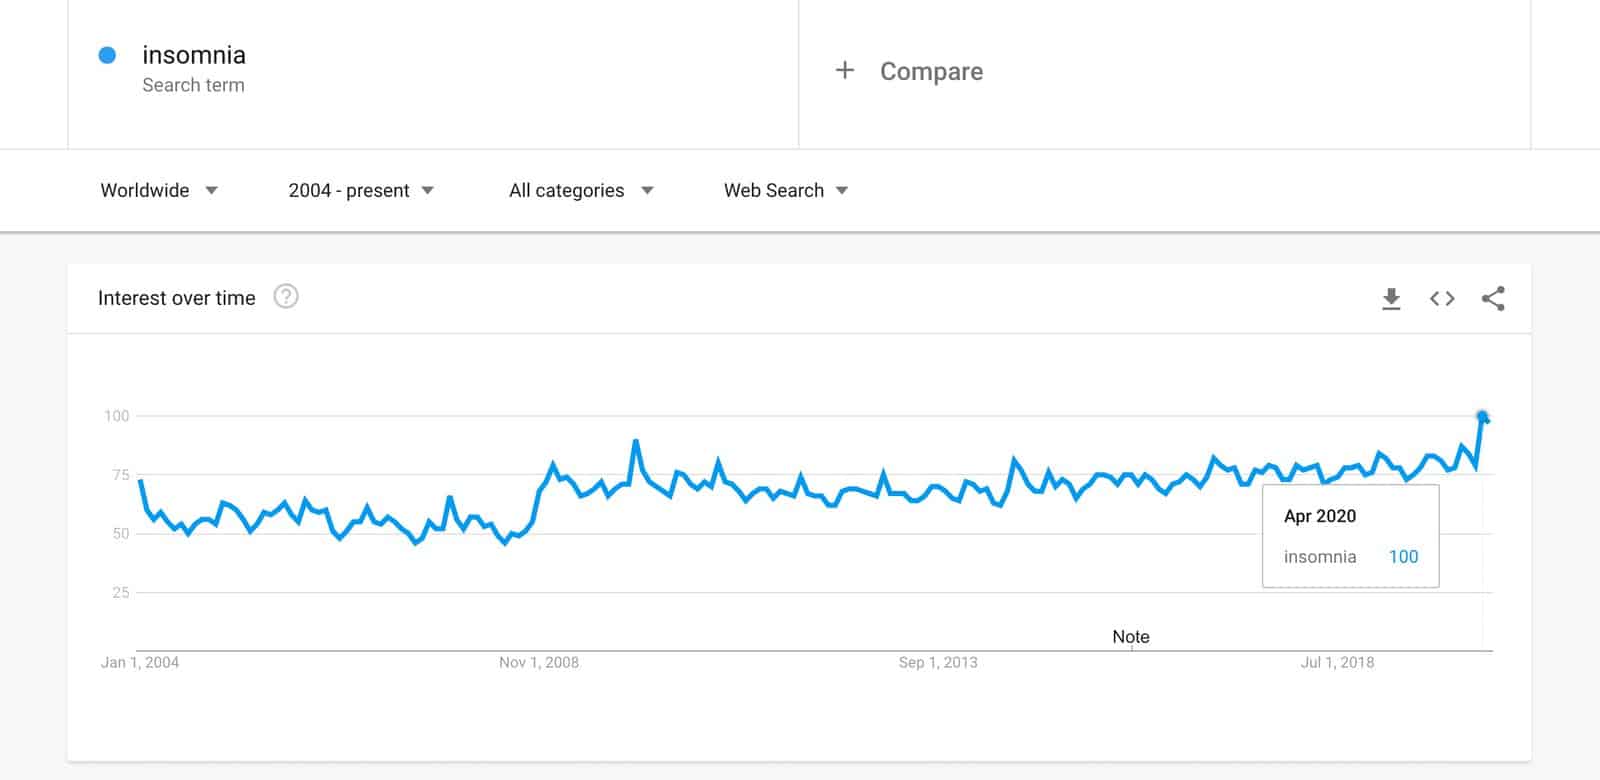
Task: Edit the insomnia search term
Action: [194, 55]
